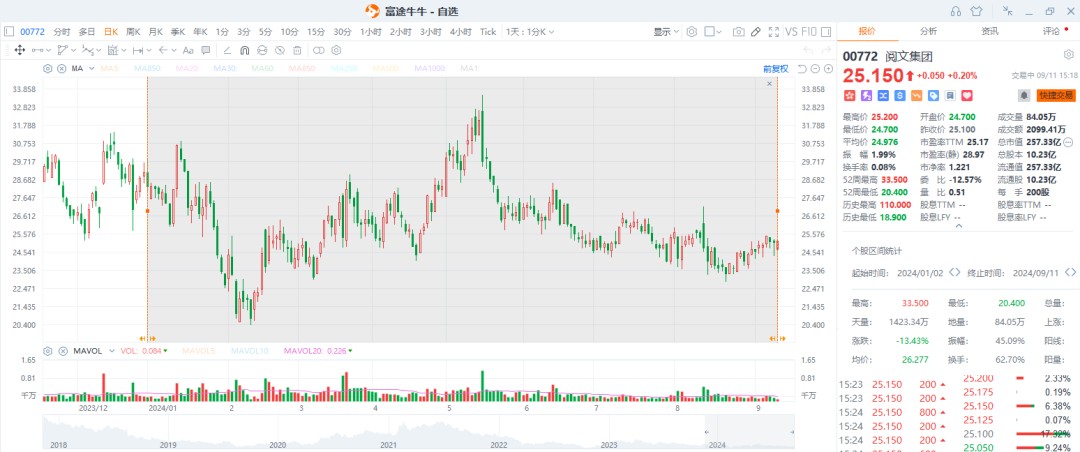1080x452 pixels.
Task: Add stock to favorites heart icon
Action: [x=967, y=95]
